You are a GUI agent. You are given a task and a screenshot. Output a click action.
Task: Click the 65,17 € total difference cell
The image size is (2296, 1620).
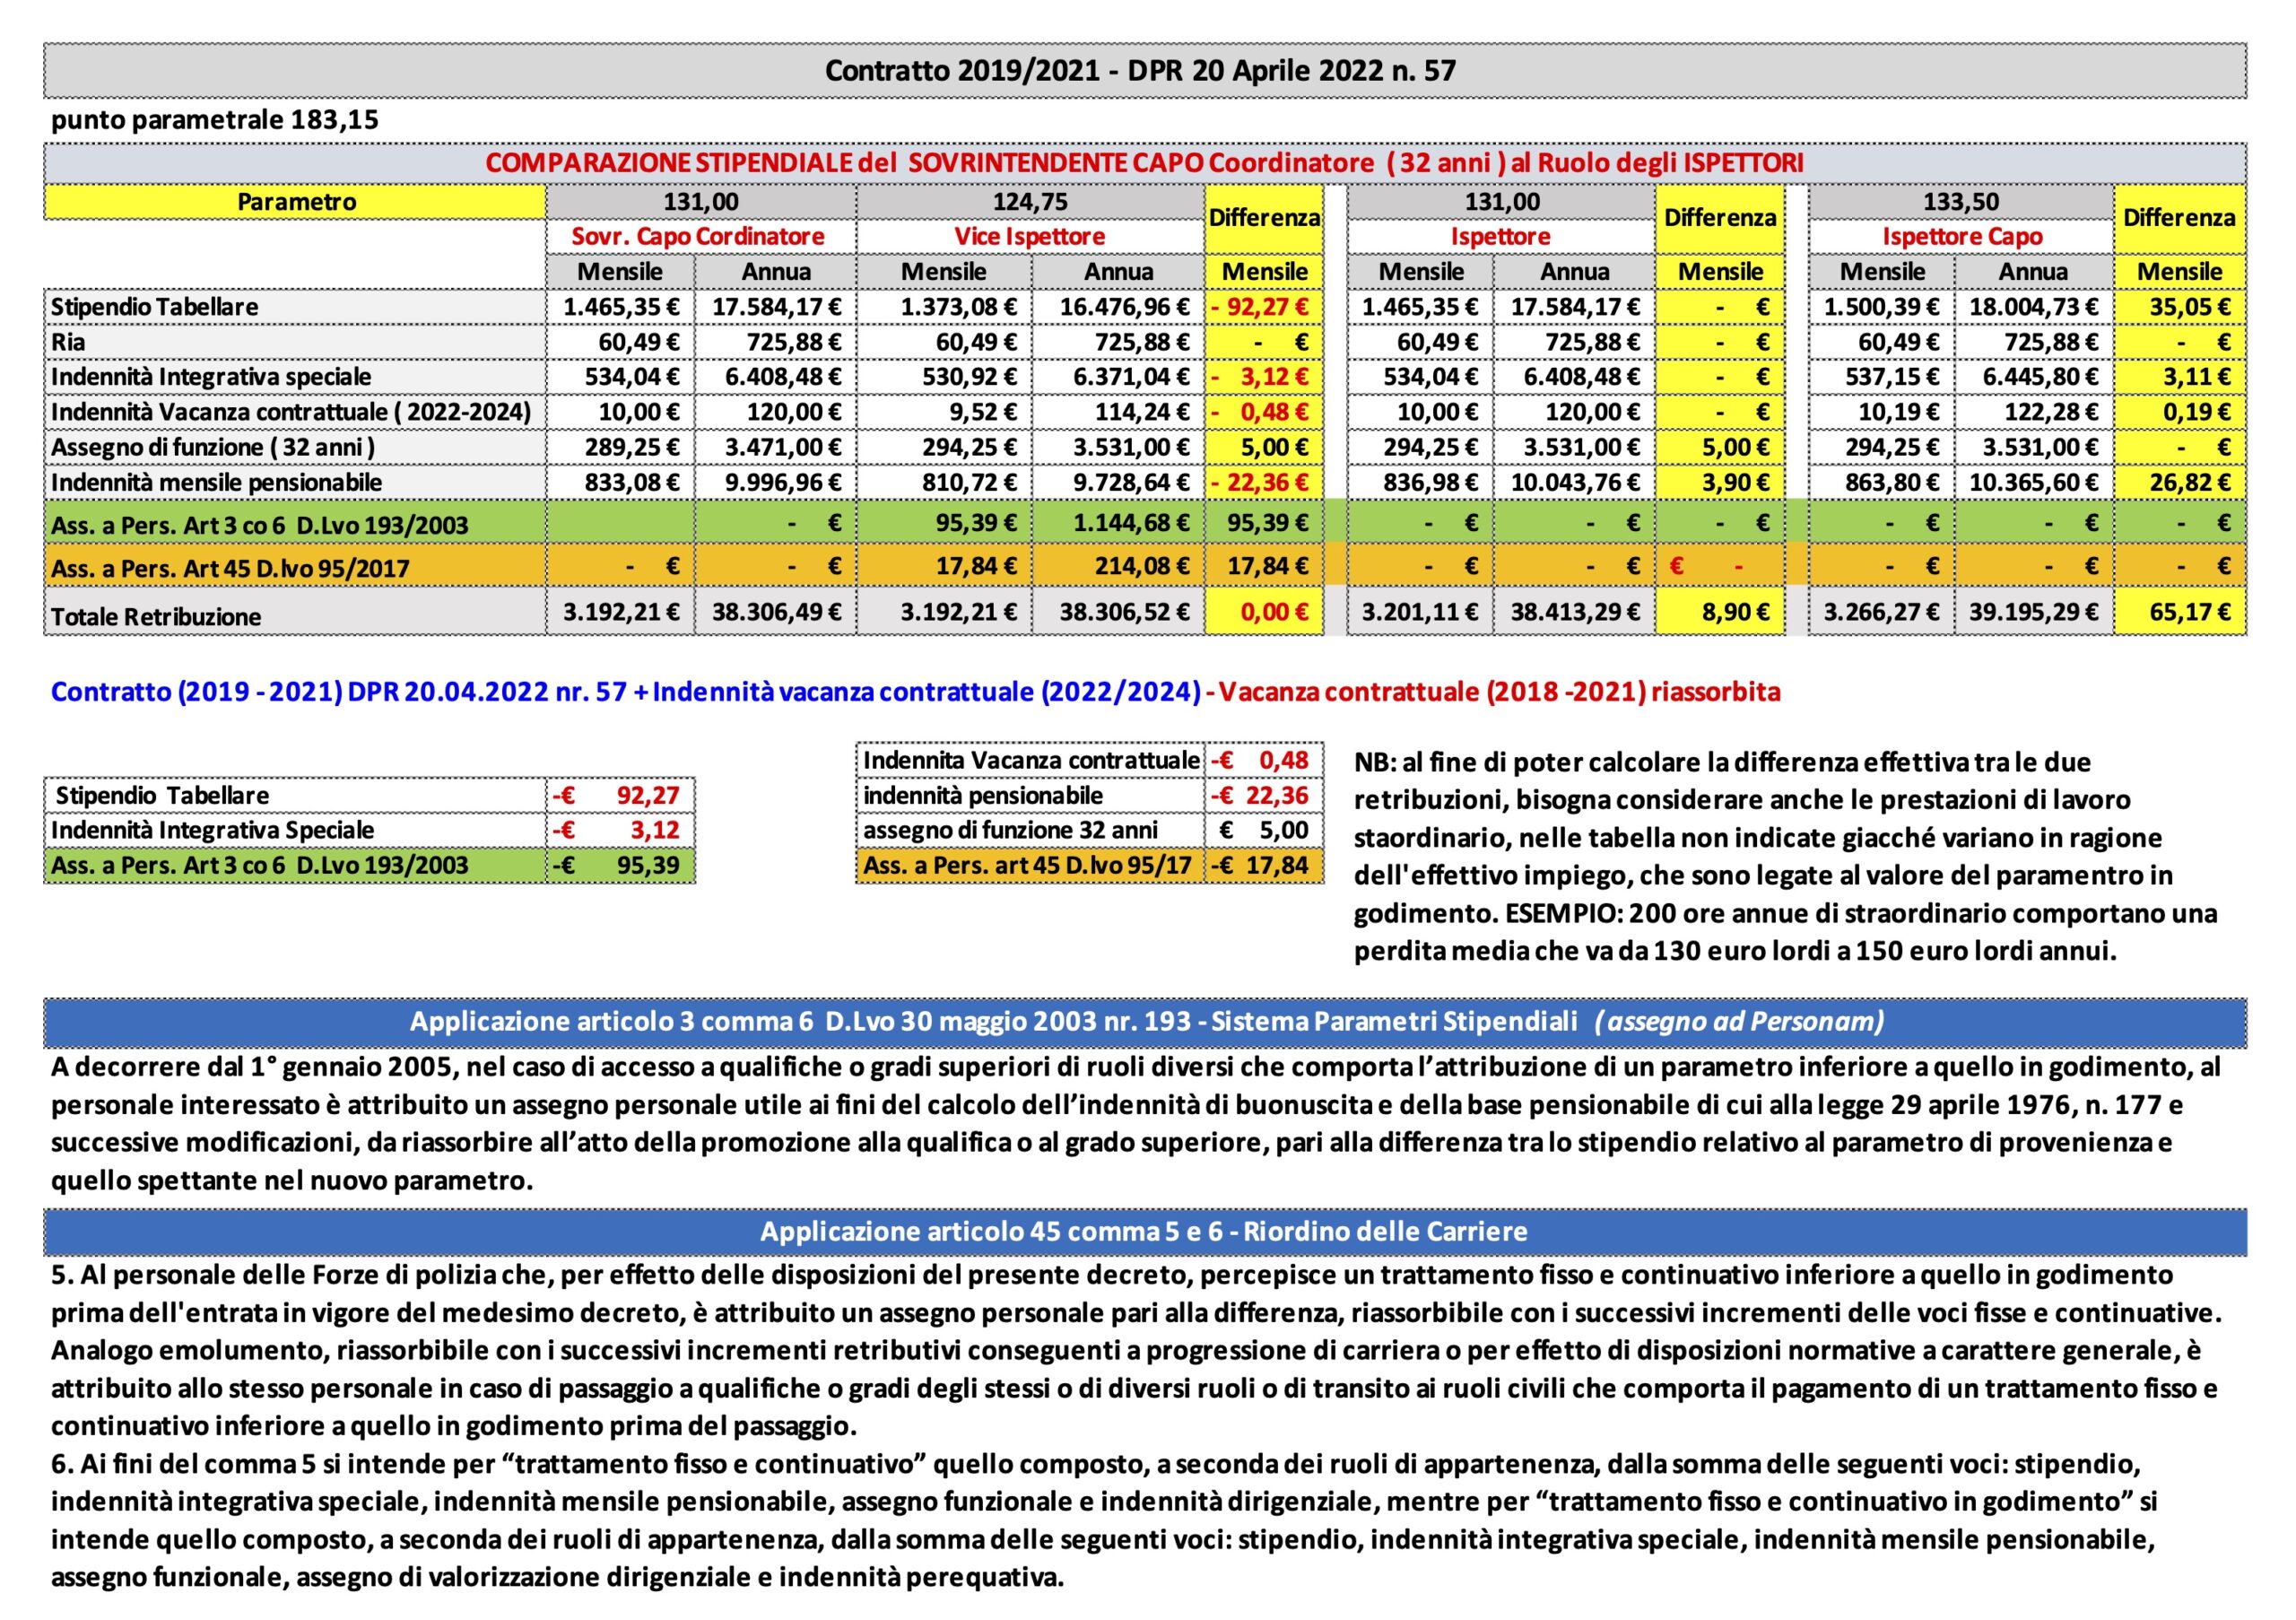2180,612
